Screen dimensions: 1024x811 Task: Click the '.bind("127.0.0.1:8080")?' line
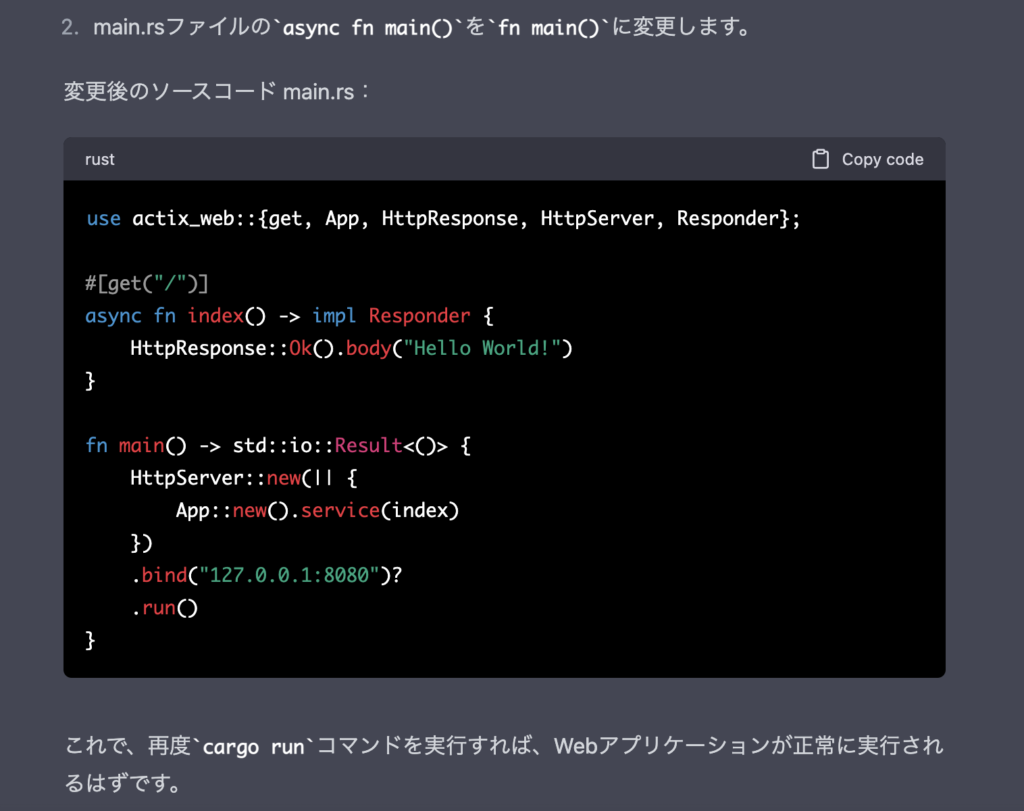pyautogui.click(x=266, y=575)
